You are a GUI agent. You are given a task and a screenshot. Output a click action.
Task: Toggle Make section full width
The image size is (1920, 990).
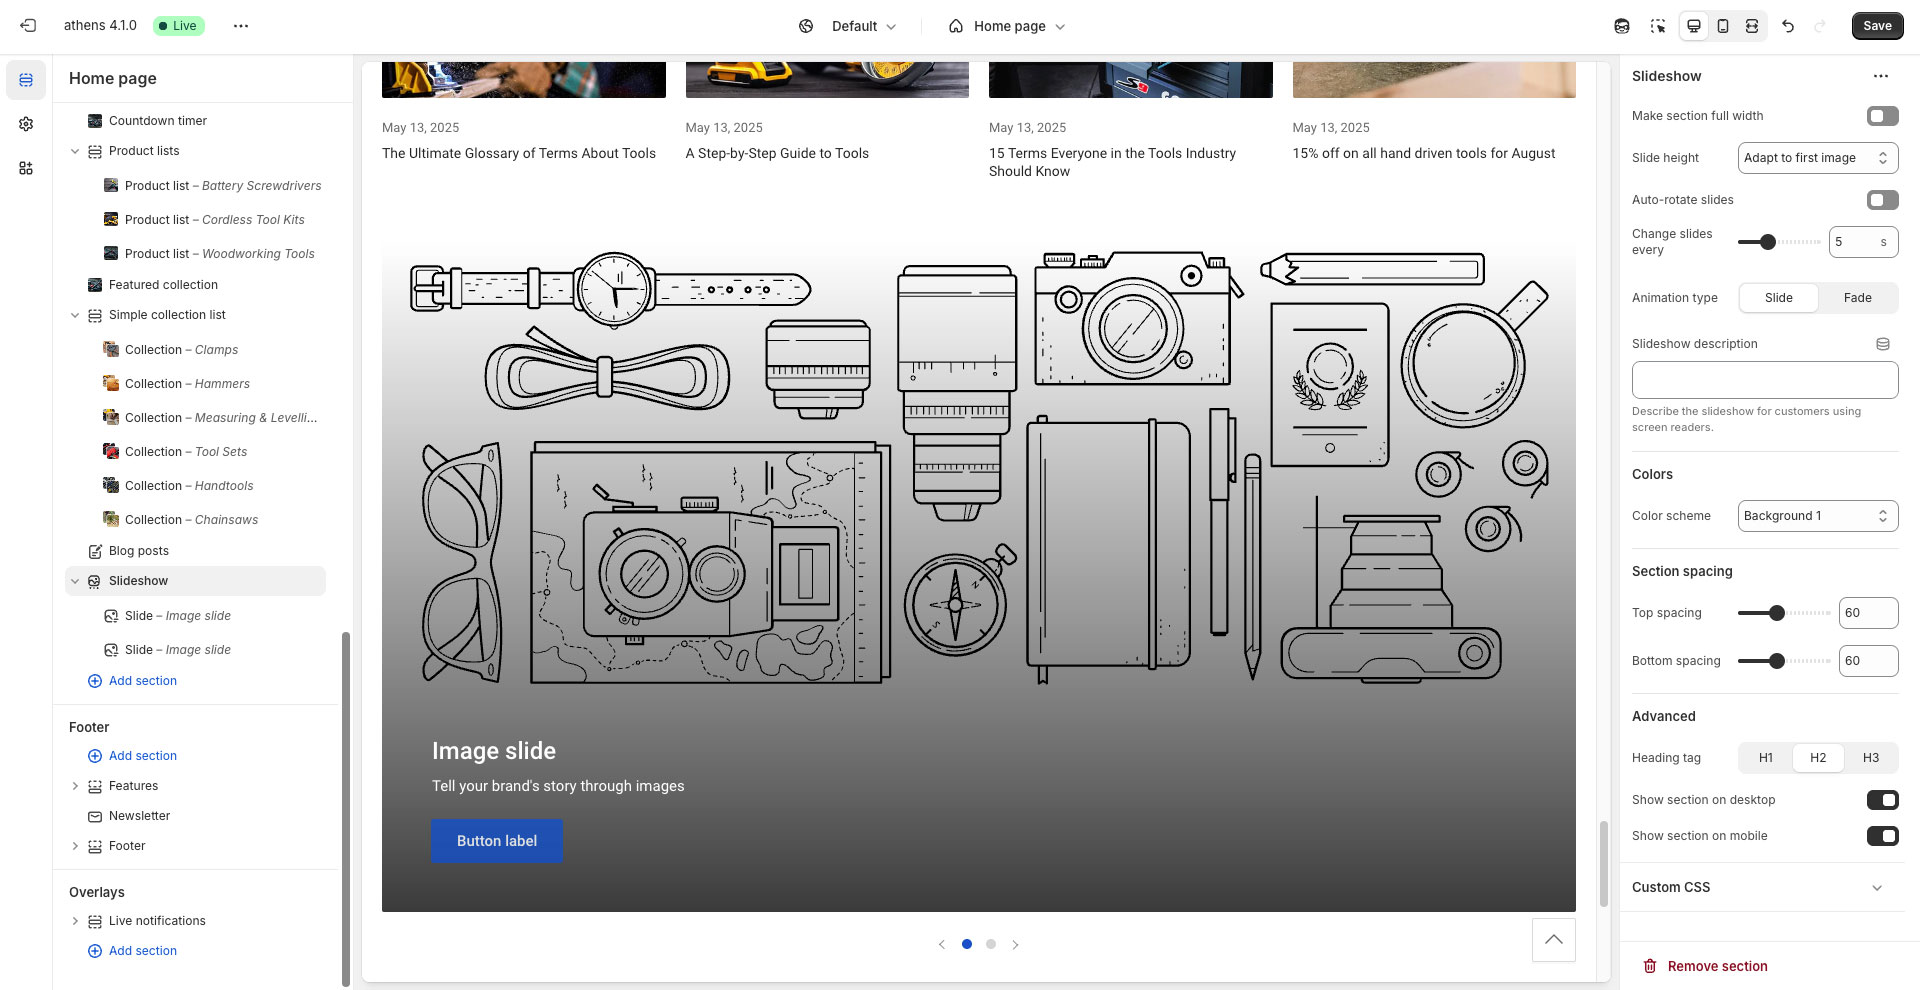1882,116
